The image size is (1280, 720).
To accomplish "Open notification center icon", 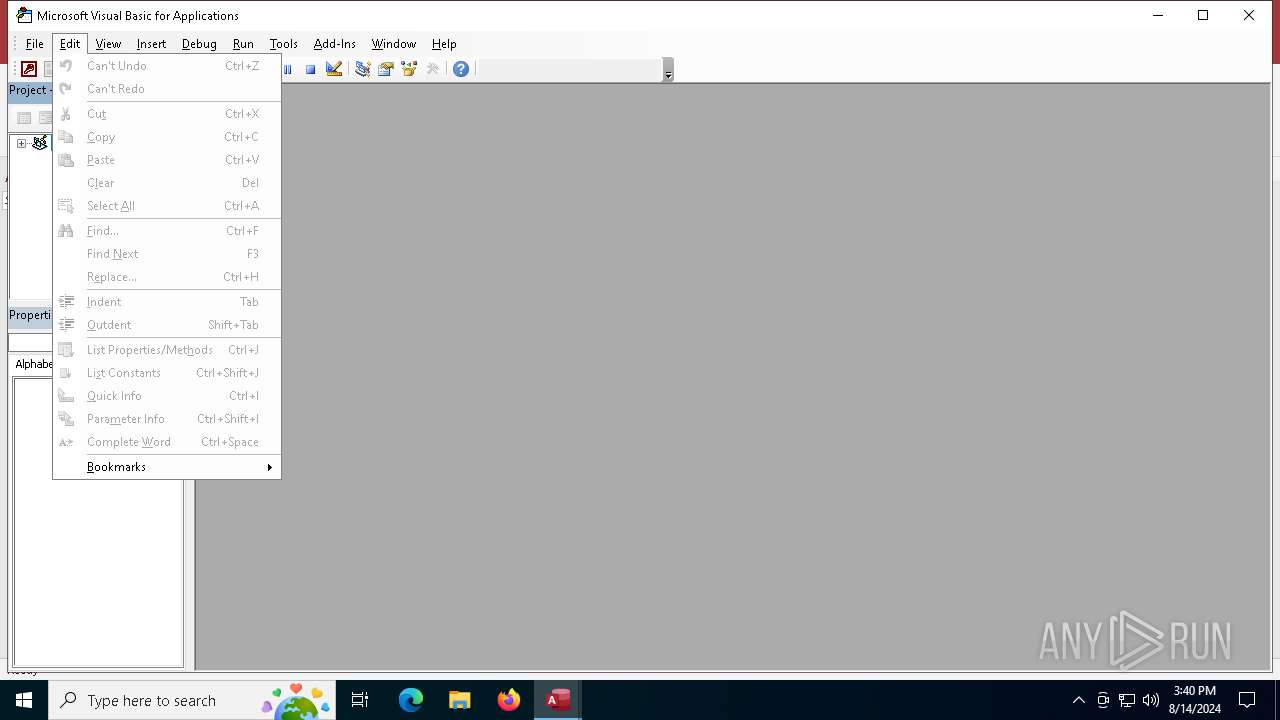I will click(x=1247, y=700).
